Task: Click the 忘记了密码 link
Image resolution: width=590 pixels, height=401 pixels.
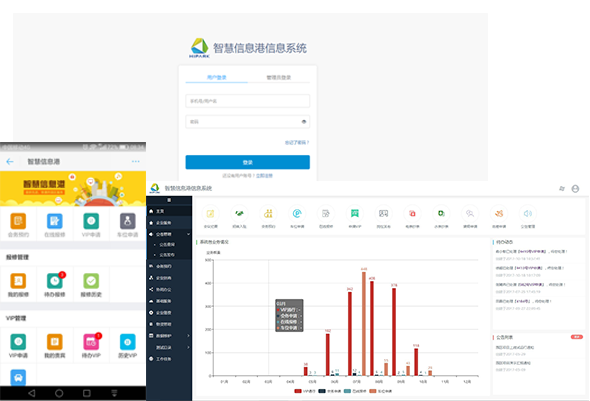Action: click(297, 143)
